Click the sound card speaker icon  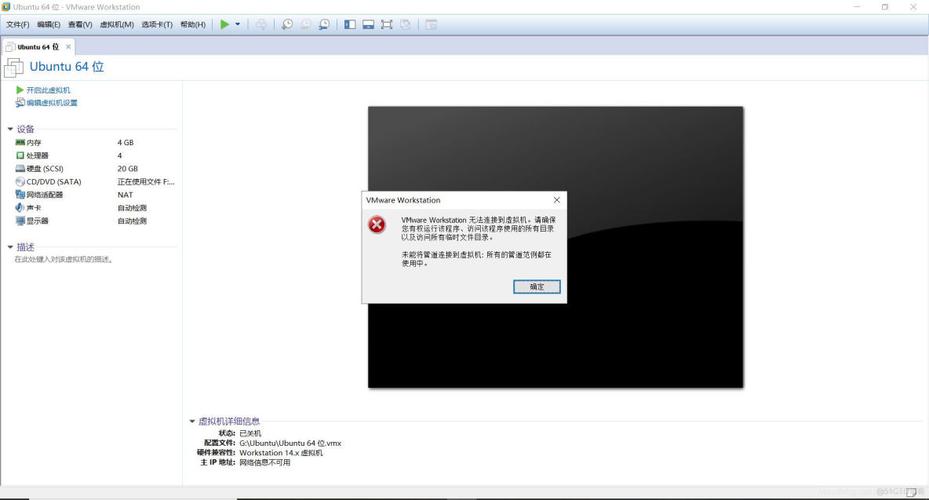click(20, 207)
